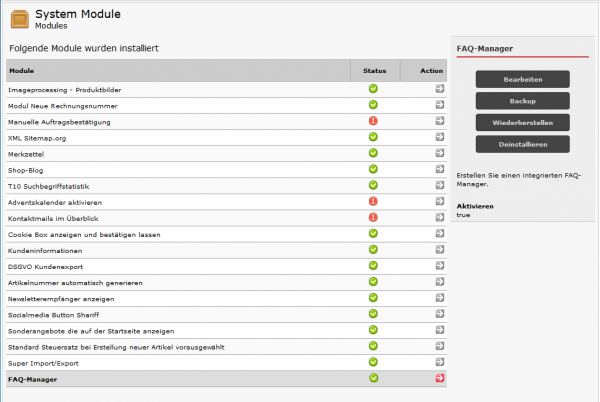Select the T10 Suchbegriffstatistik module row
Screen dimensions: 600x402
pos(175,185)
